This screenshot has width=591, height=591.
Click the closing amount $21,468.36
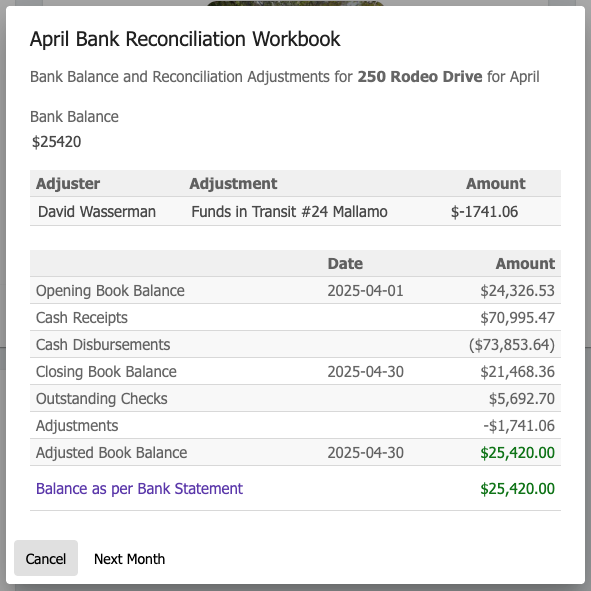tap(517, 372)
